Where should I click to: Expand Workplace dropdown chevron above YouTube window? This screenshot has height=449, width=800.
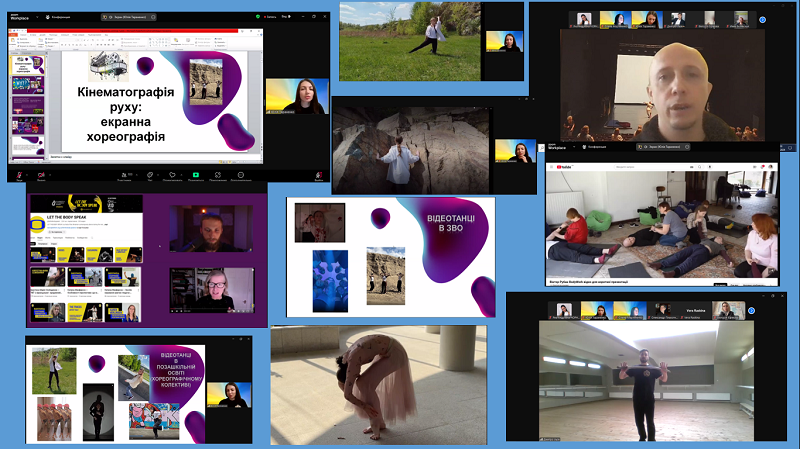point(574,147)
